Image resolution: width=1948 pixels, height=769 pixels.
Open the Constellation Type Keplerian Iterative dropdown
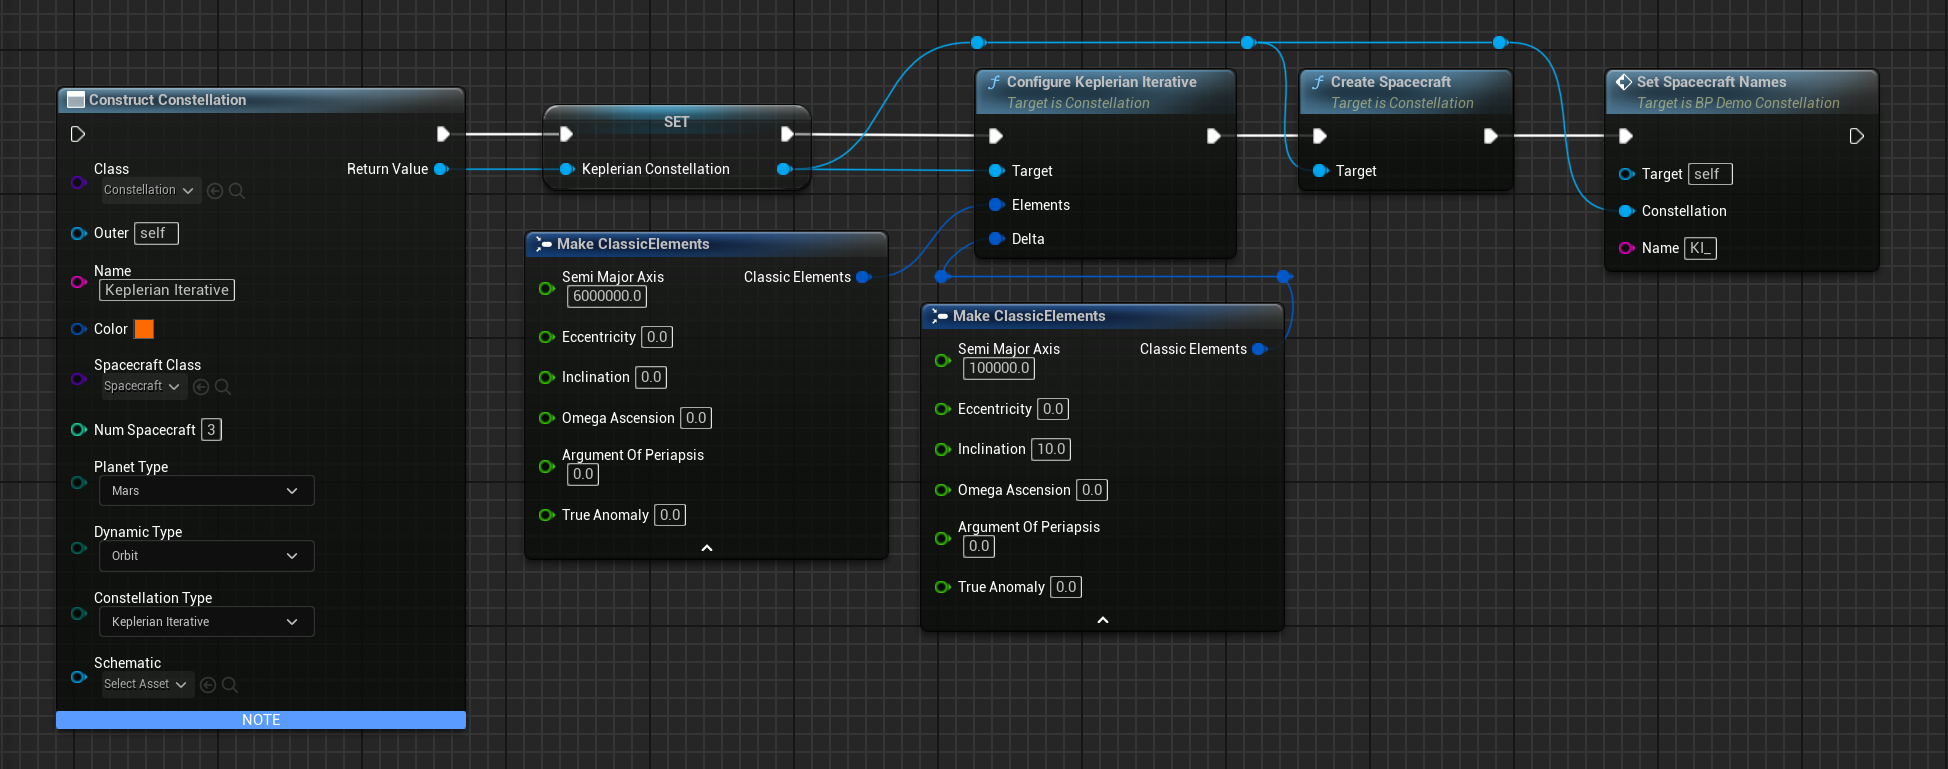(x=206, y=622)
